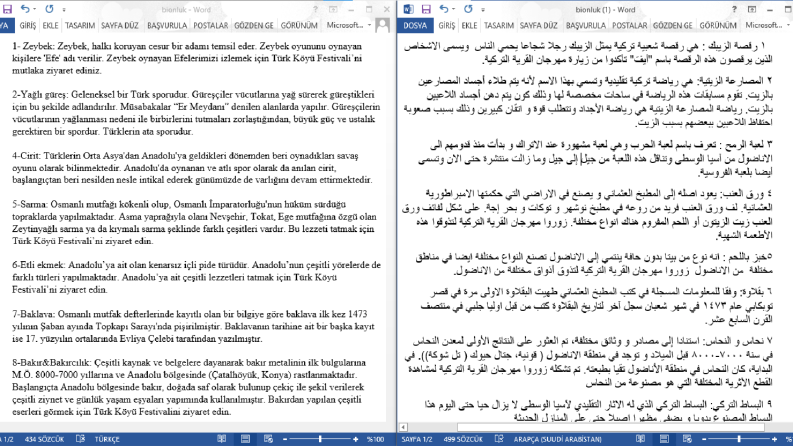Click the user account avatar in left window
793x446 pixels.
[x=383, y=25]
